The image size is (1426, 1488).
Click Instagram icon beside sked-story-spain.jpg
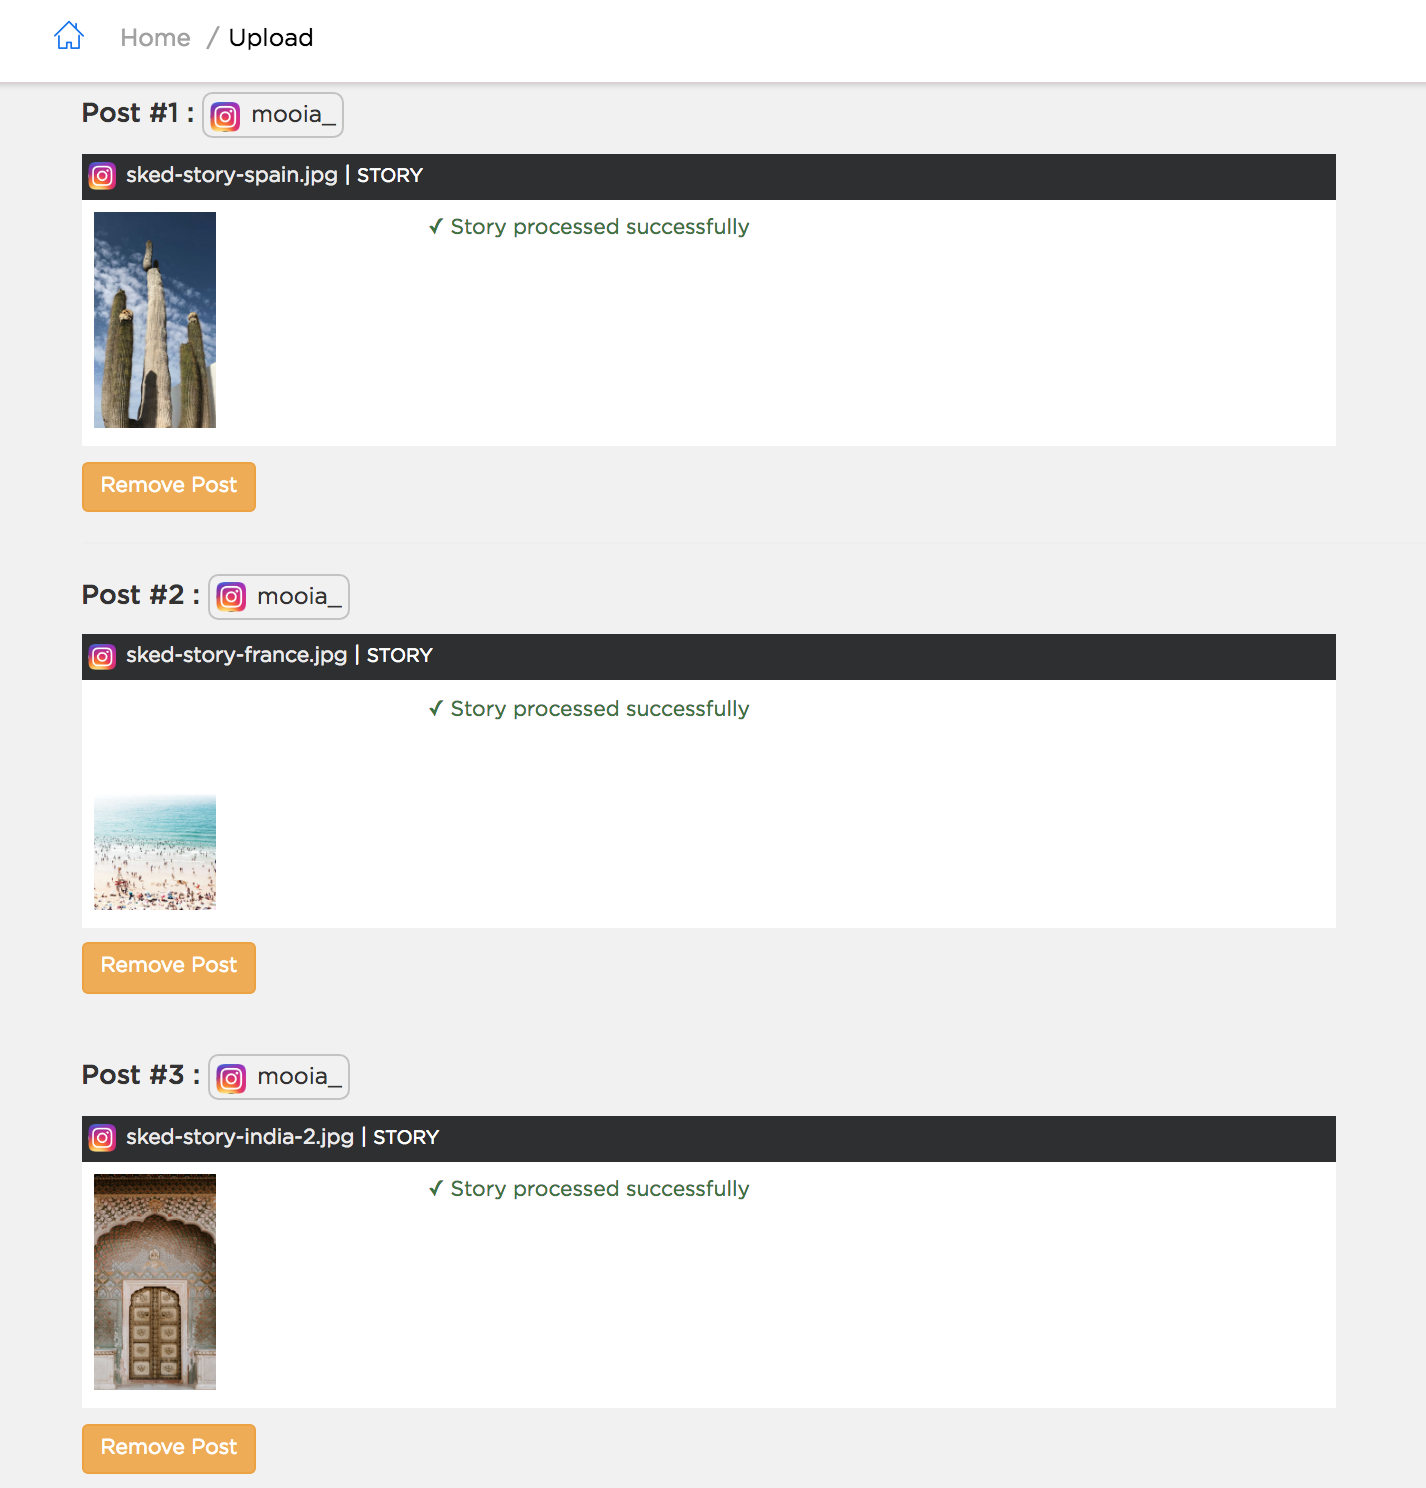click(102, 176)
